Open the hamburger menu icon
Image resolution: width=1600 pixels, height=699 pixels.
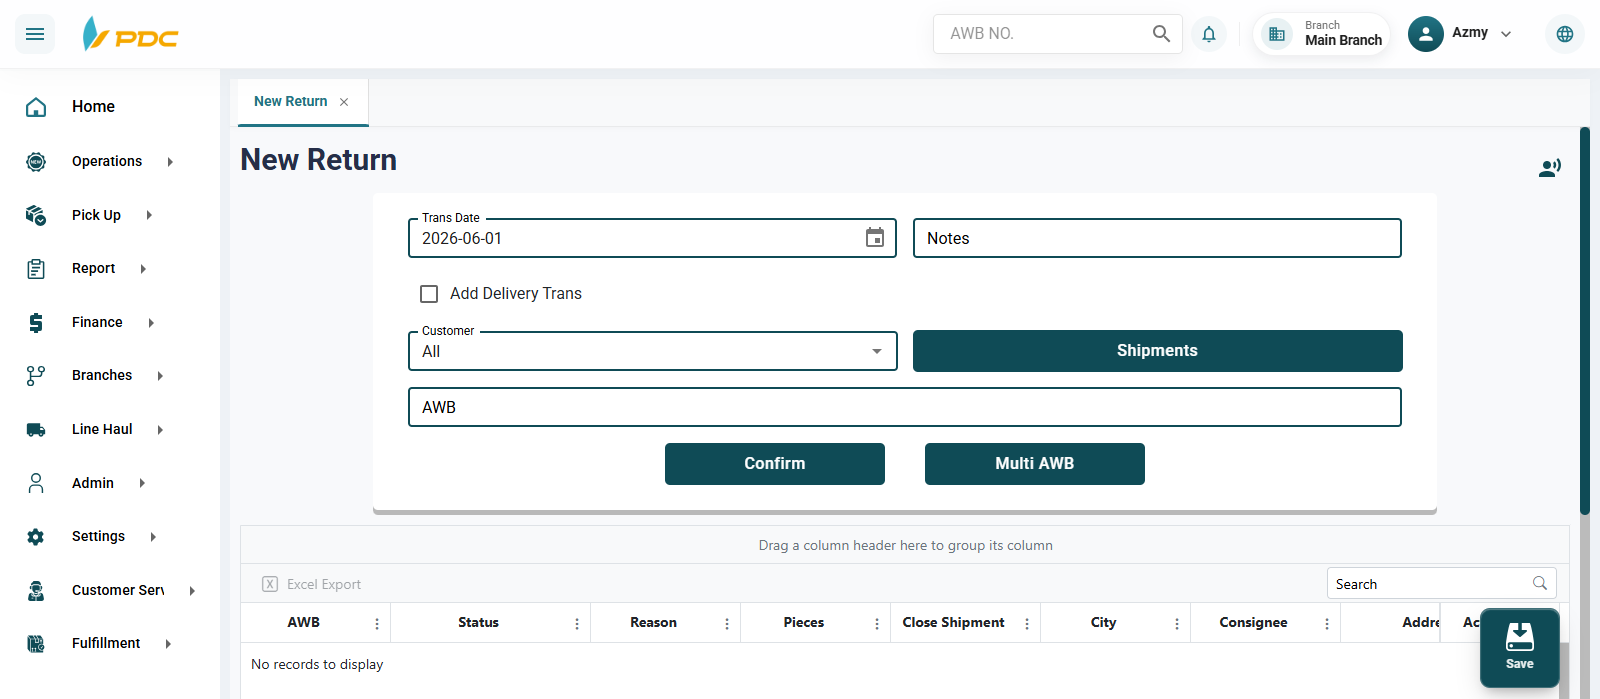pos(35,34)
